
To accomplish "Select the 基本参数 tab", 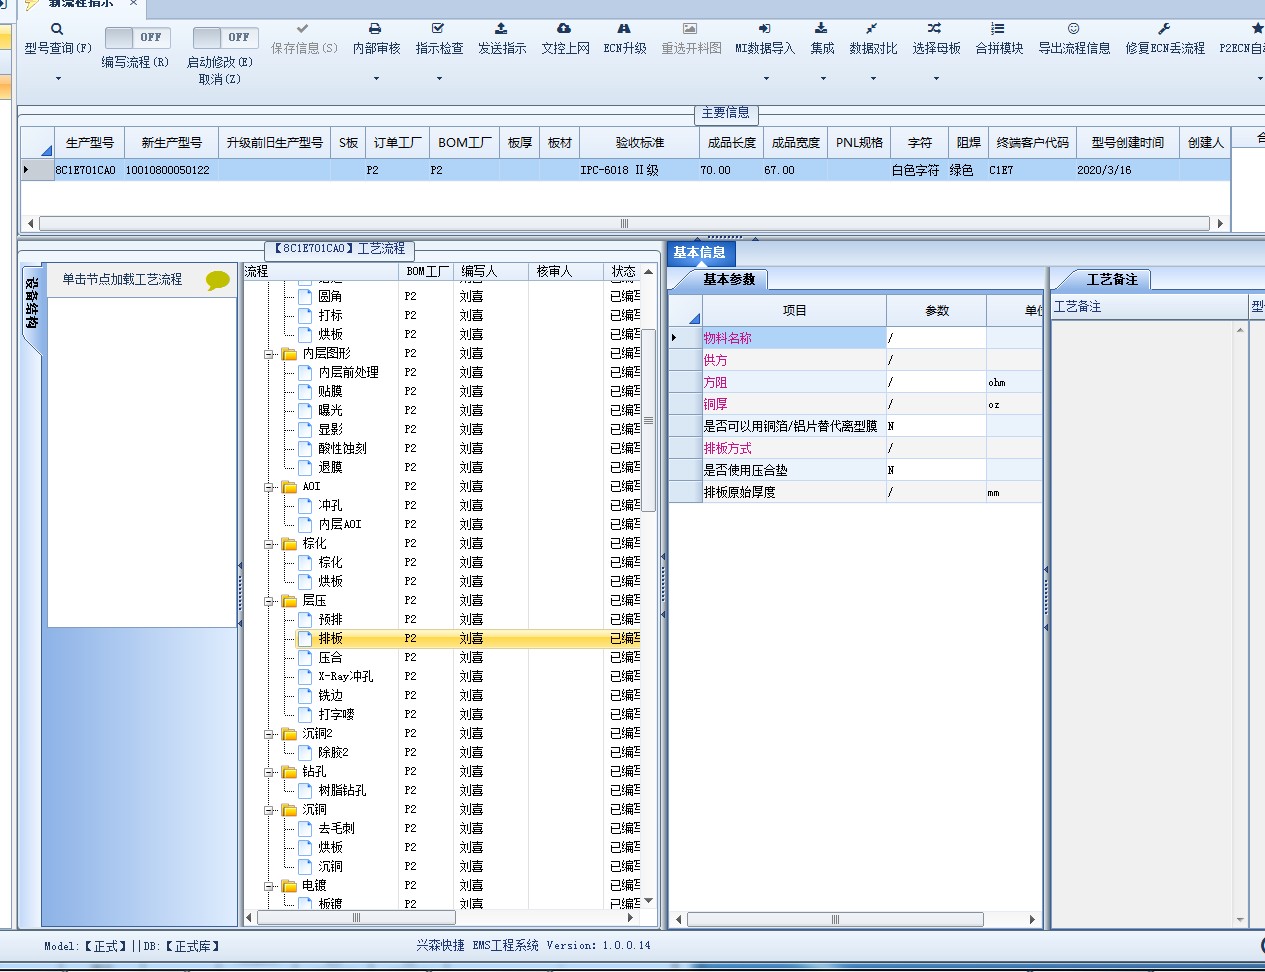I will 729,280.
